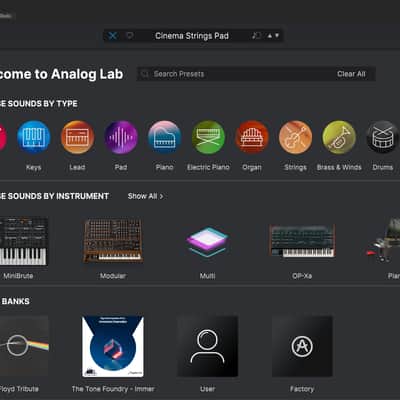
Task: Select the Organ sound type icon
Action: coord(252,137)
